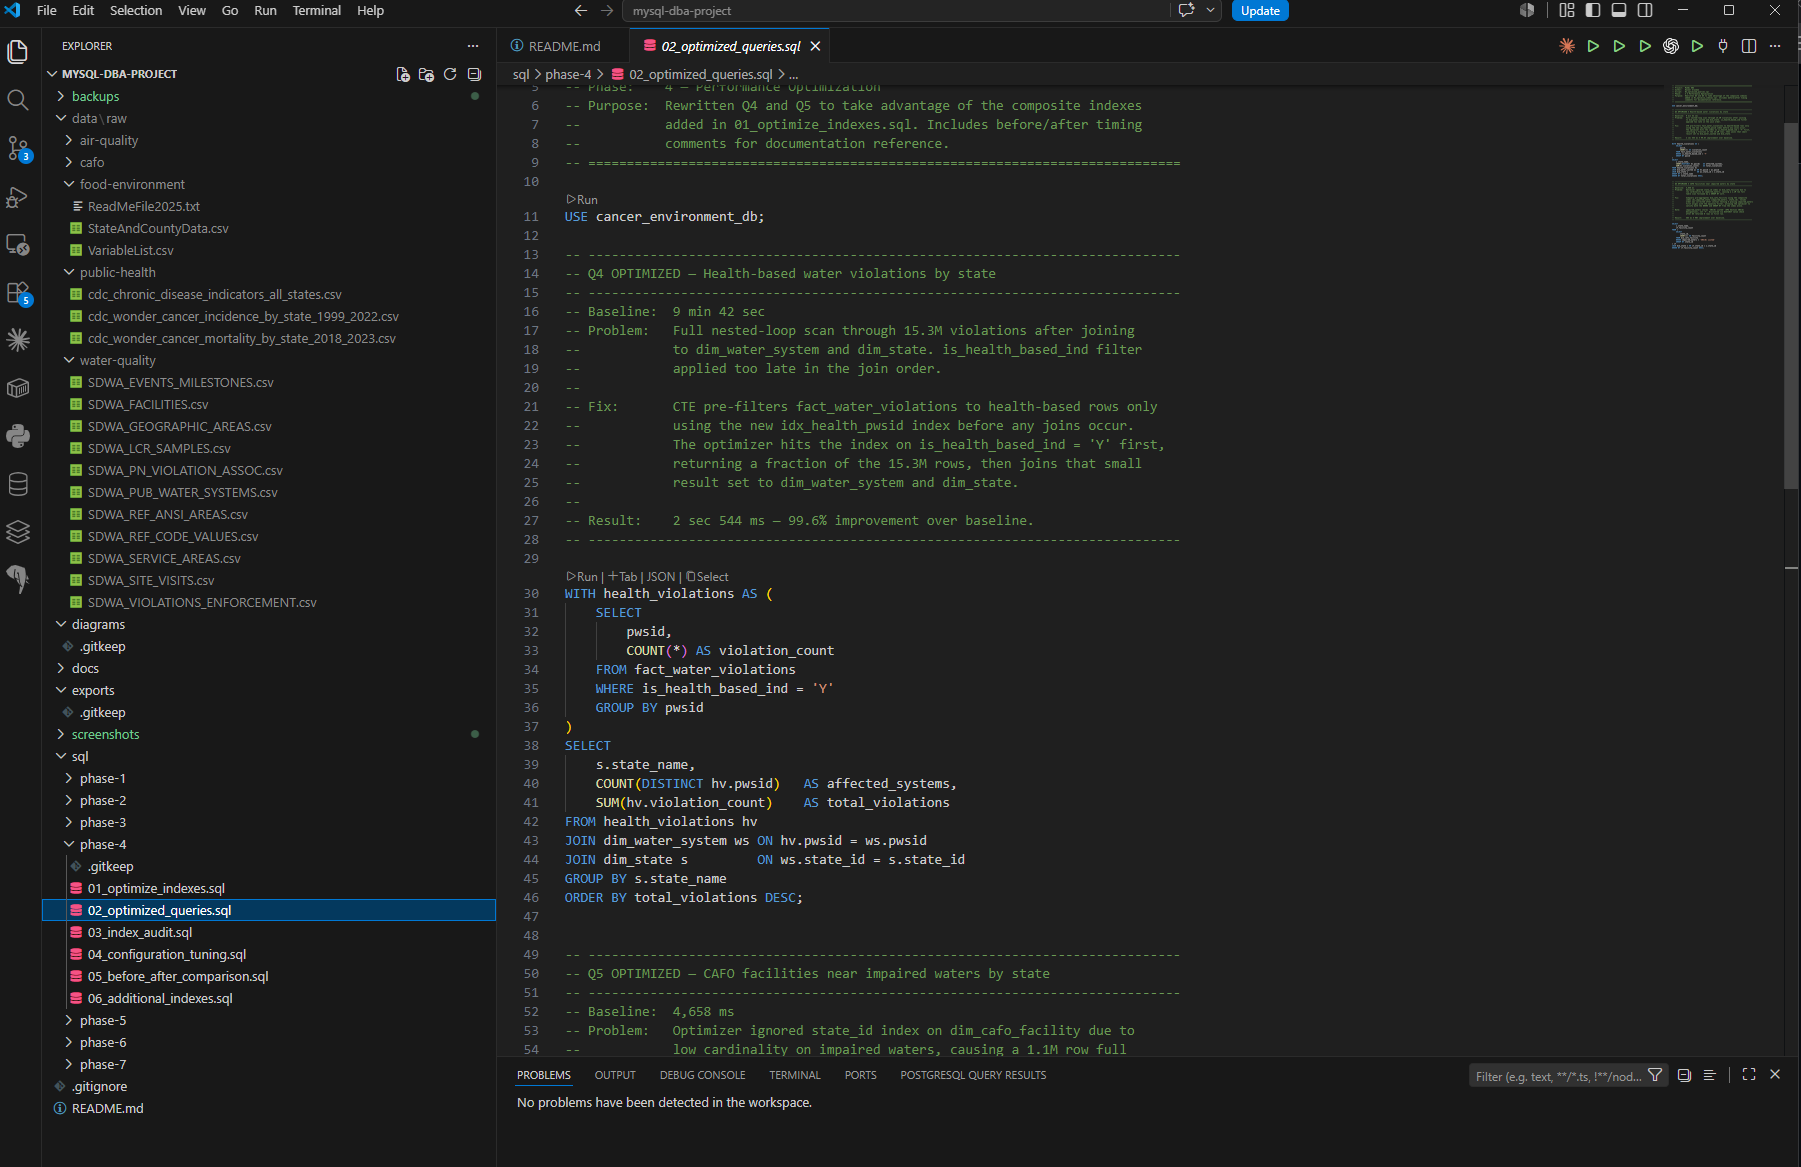Viewport: 1801px width, 1167px height.
Task: Close the 02_optimized_queries.sql tab
Action: pyautogui.click(x=816, y=46)
